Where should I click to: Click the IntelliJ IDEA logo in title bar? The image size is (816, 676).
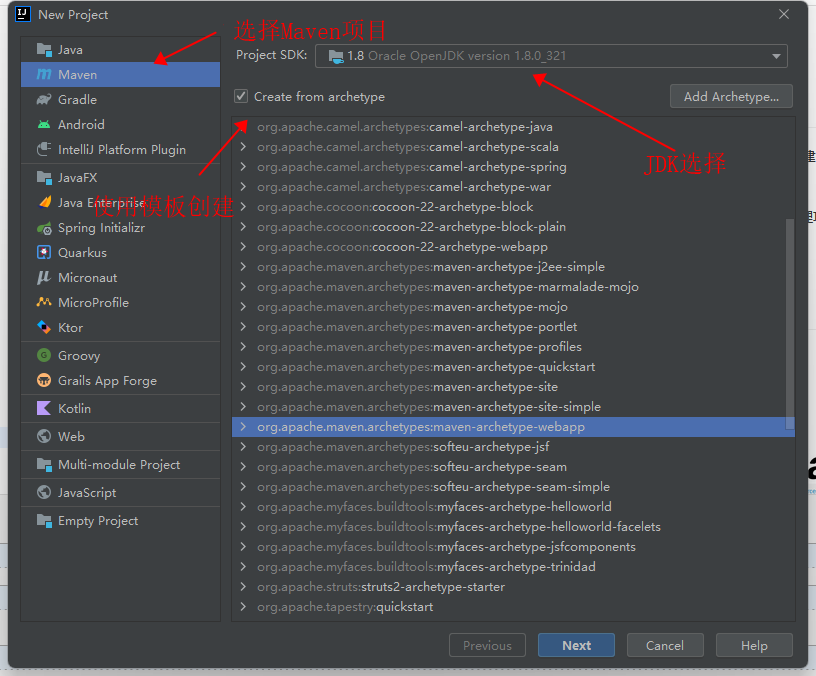[23, 14]
